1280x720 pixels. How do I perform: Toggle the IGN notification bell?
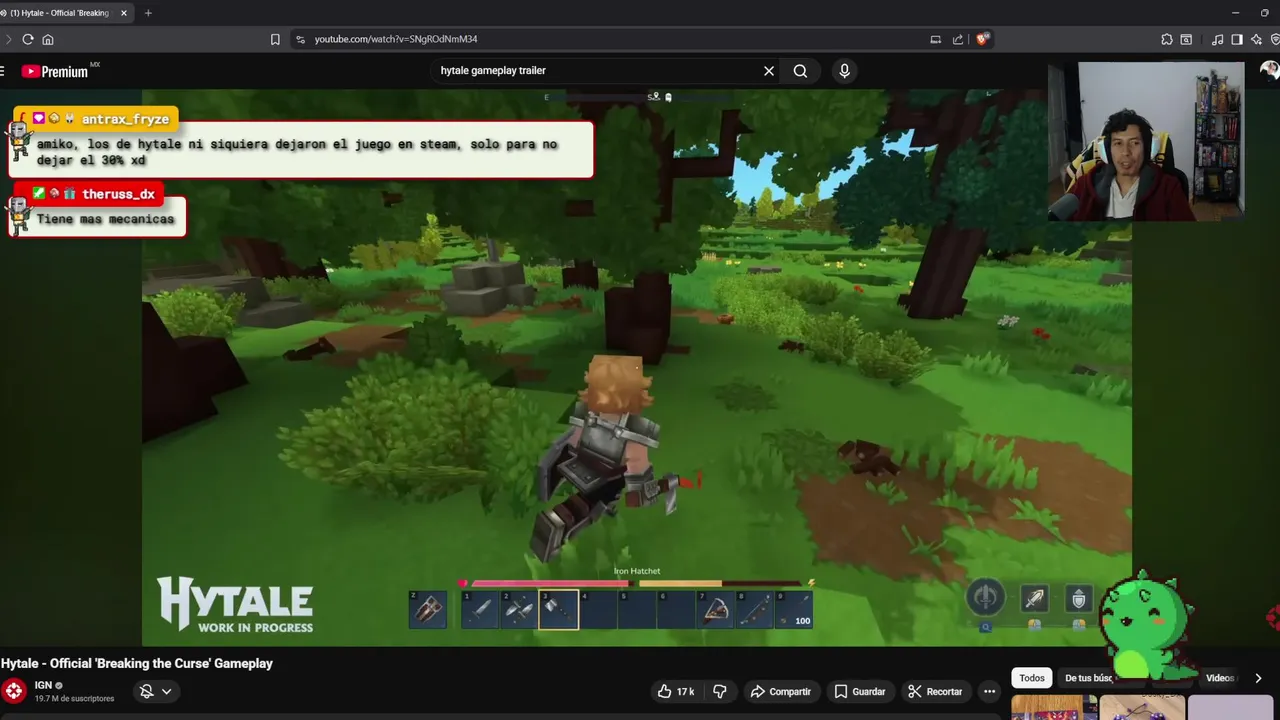146,691
